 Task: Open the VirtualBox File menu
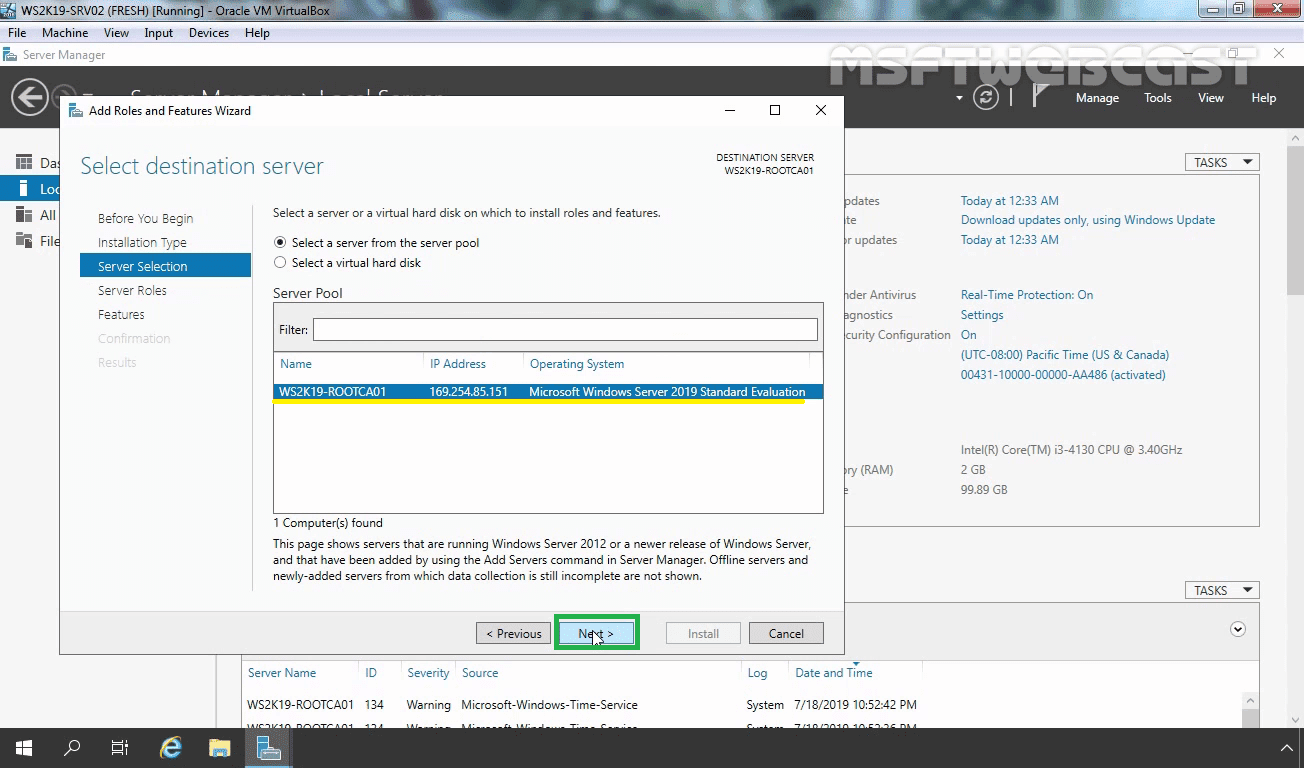coord(17,33)
